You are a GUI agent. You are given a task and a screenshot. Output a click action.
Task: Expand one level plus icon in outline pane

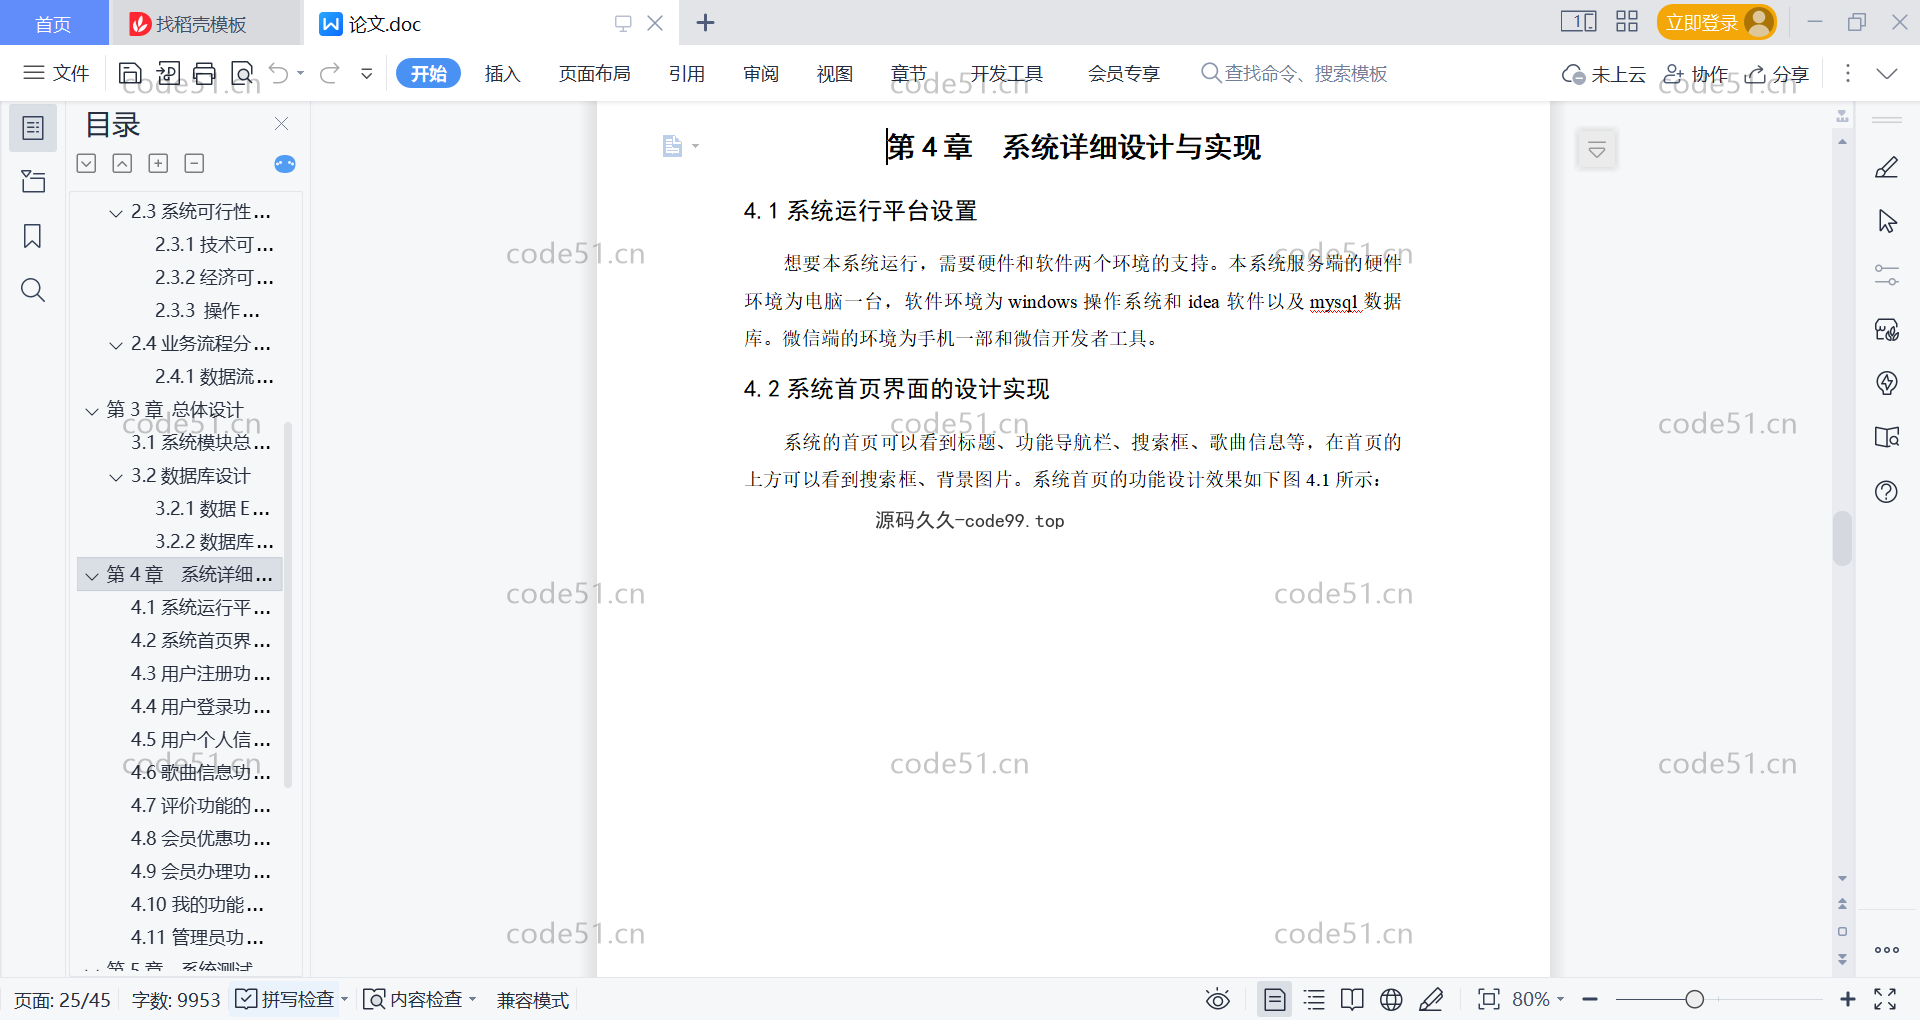(x=158, y=163)
